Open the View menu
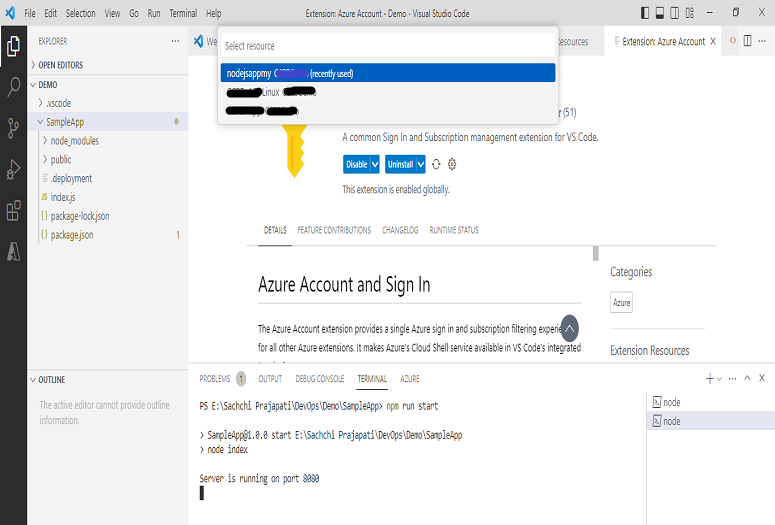 point(112,13)
